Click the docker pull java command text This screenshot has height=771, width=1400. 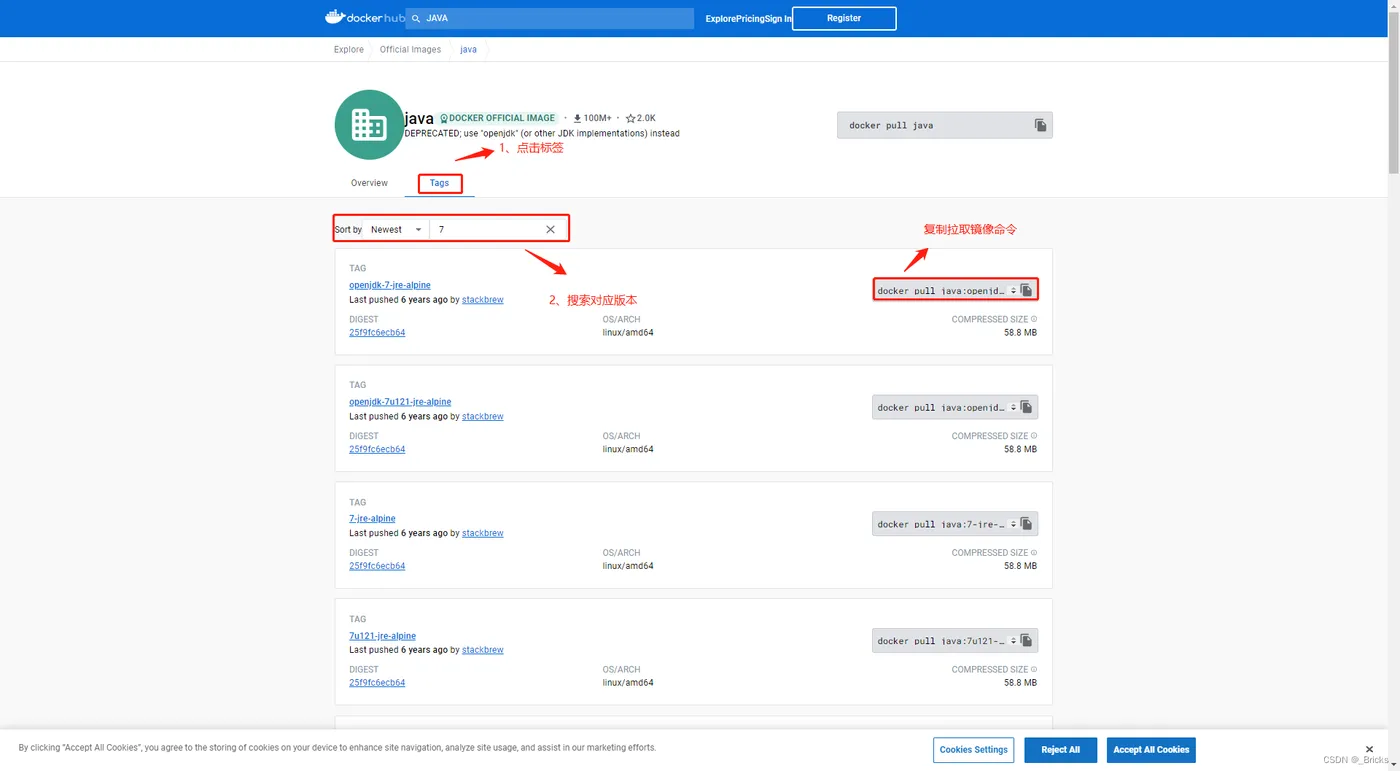891,126
